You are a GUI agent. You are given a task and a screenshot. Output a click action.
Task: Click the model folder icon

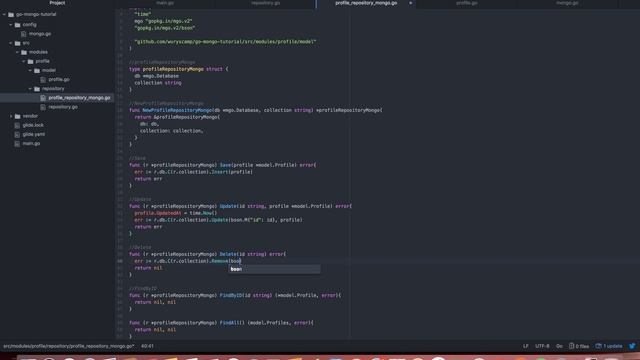point(37,71)
